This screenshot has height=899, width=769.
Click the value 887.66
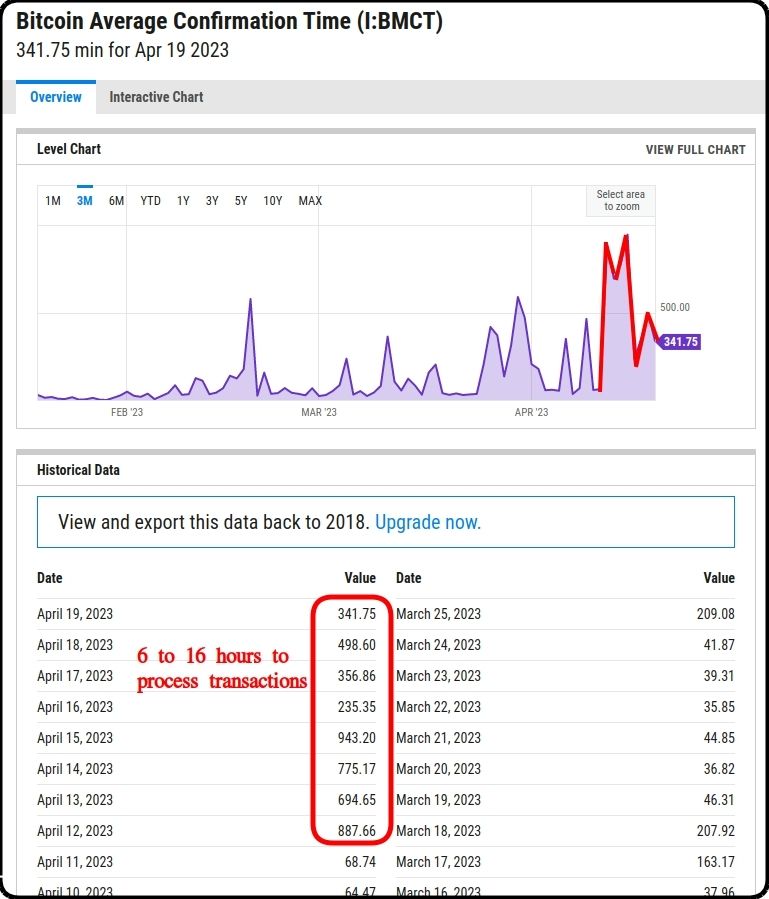tap(357, 831)
